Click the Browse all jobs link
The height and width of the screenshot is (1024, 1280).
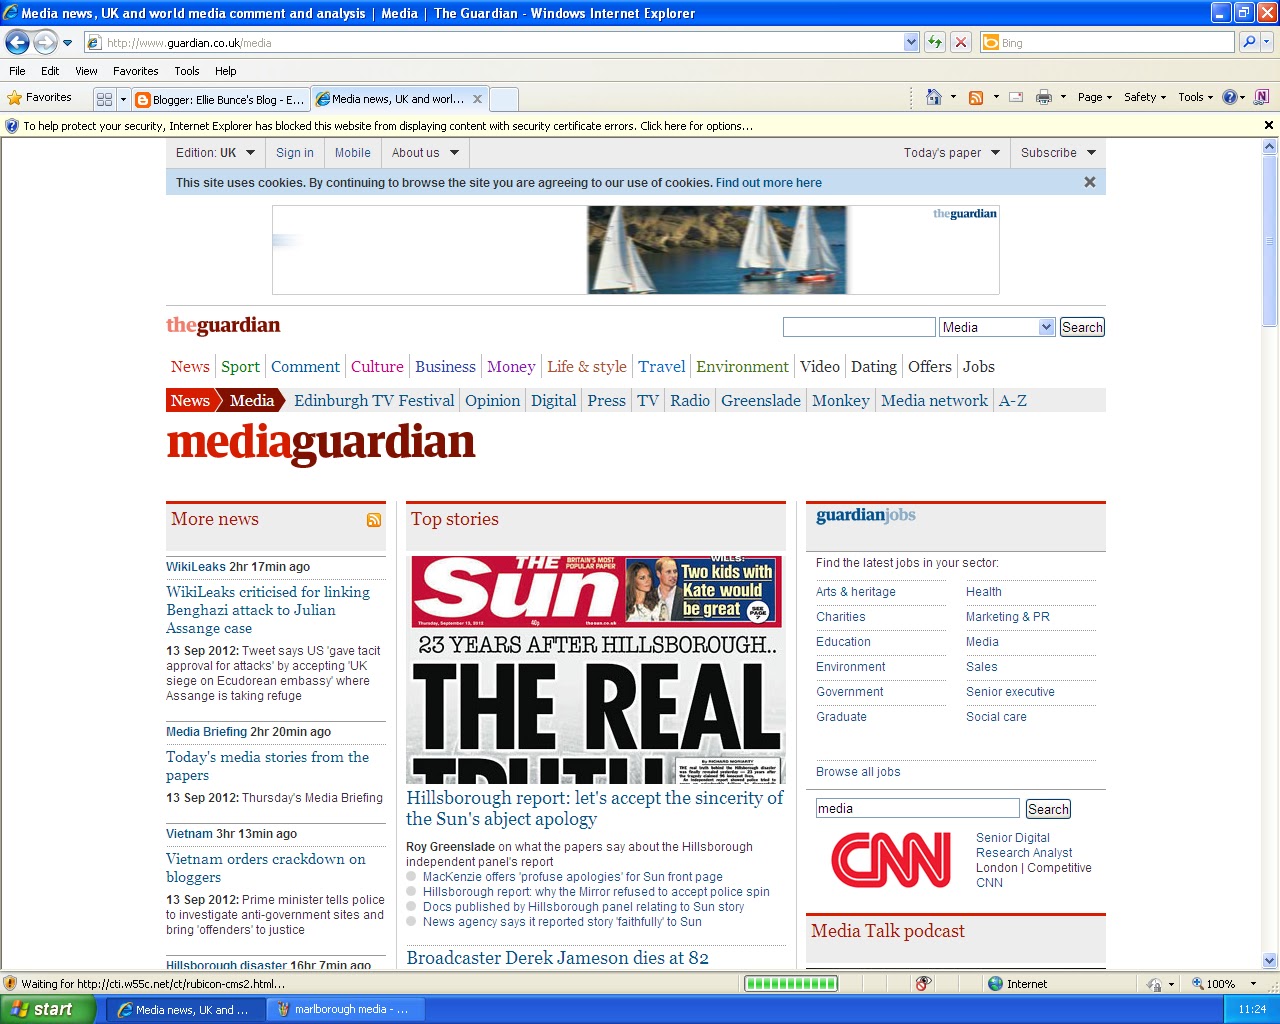[x=858, y=772]
